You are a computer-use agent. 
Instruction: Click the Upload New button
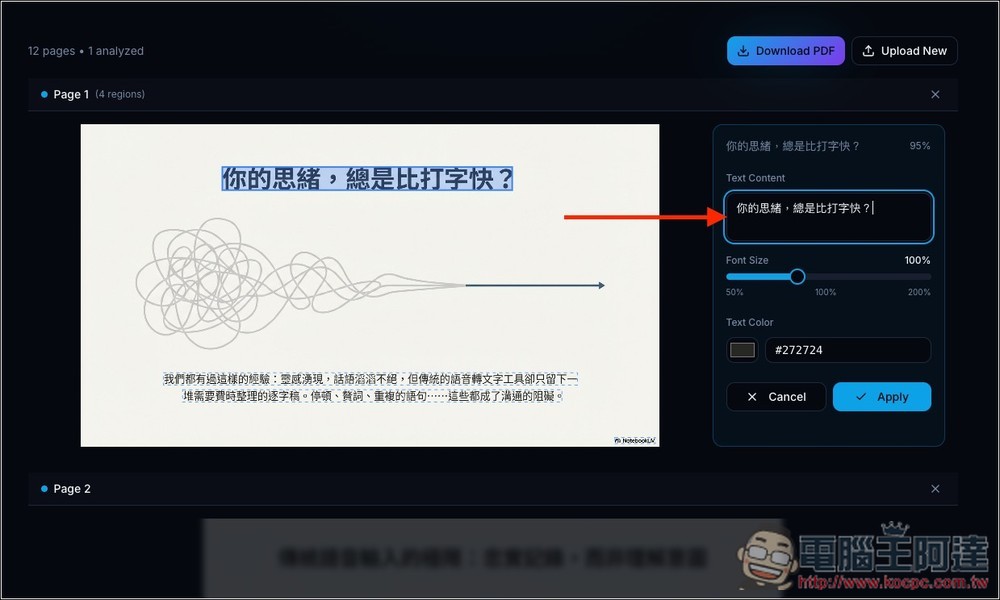[905, 50]
